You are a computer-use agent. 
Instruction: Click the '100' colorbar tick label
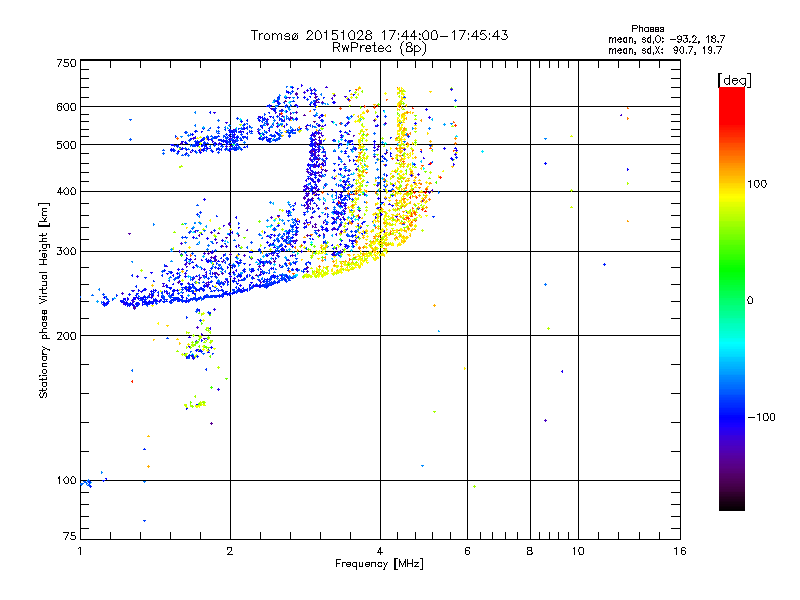pos(757,184)
